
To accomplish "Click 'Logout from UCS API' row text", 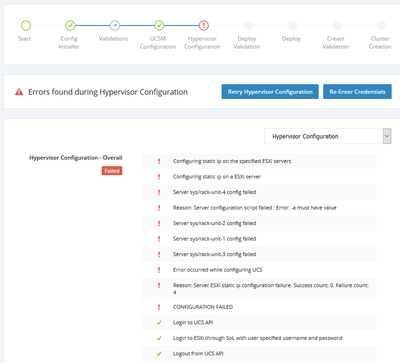I will [198, 353].
